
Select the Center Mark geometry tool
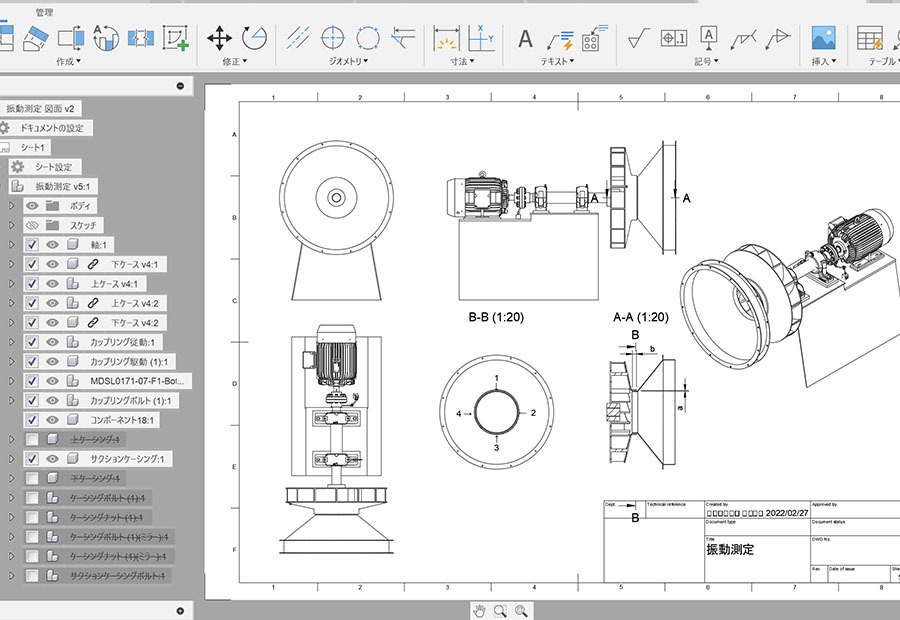pyautogui.click(x=332, y=38)
